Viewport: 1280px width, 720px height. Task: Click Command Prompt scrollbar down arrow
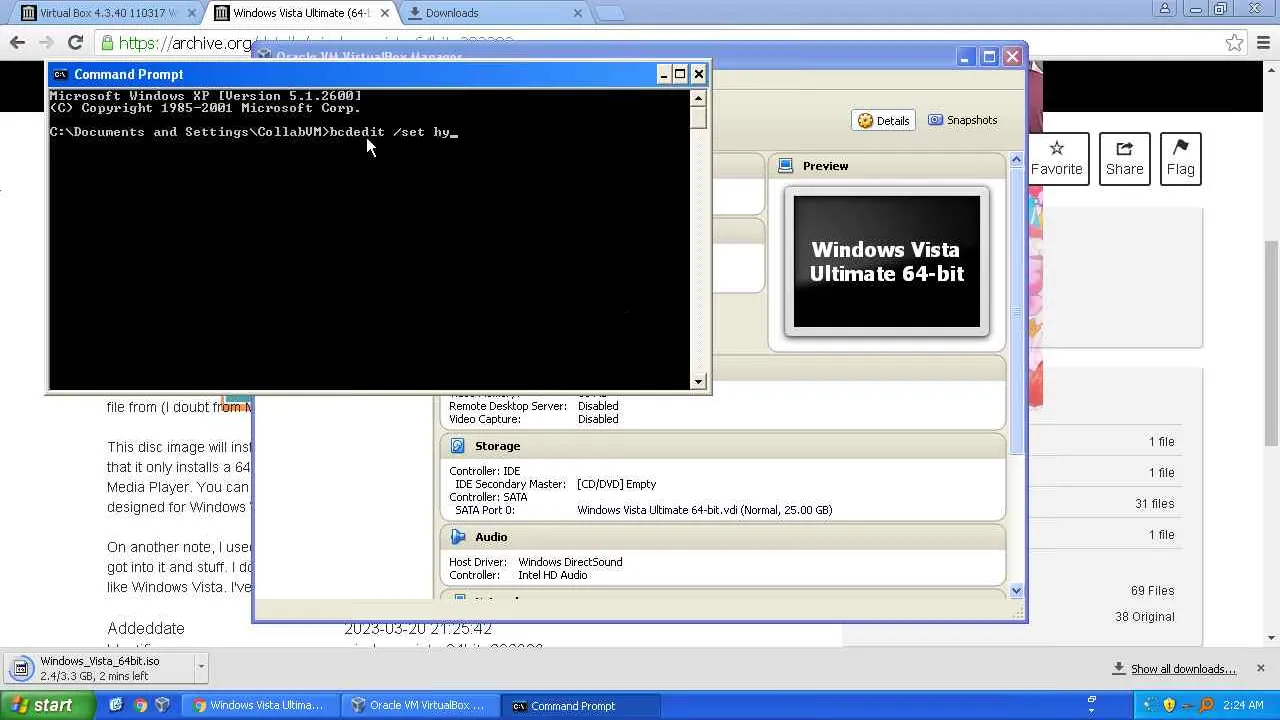point(698,381)
